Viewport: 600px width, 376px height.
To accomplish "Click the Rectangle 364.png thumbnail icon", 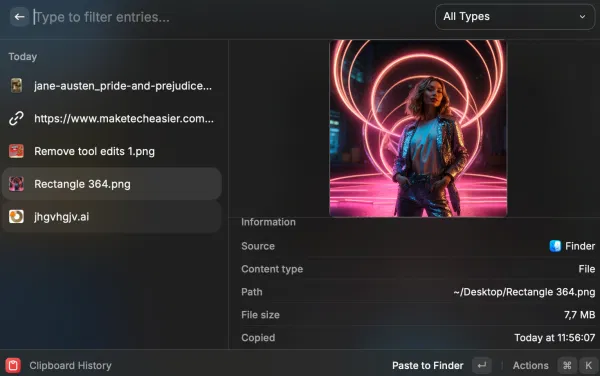I will pos(16,184).
